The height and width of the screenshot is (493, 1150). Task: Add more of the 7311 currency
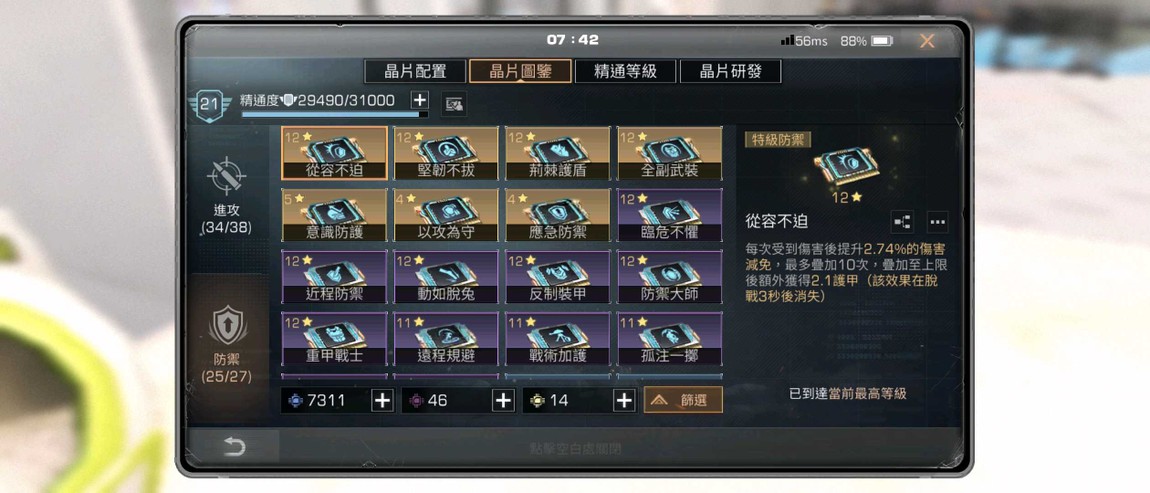click(383, 401)
